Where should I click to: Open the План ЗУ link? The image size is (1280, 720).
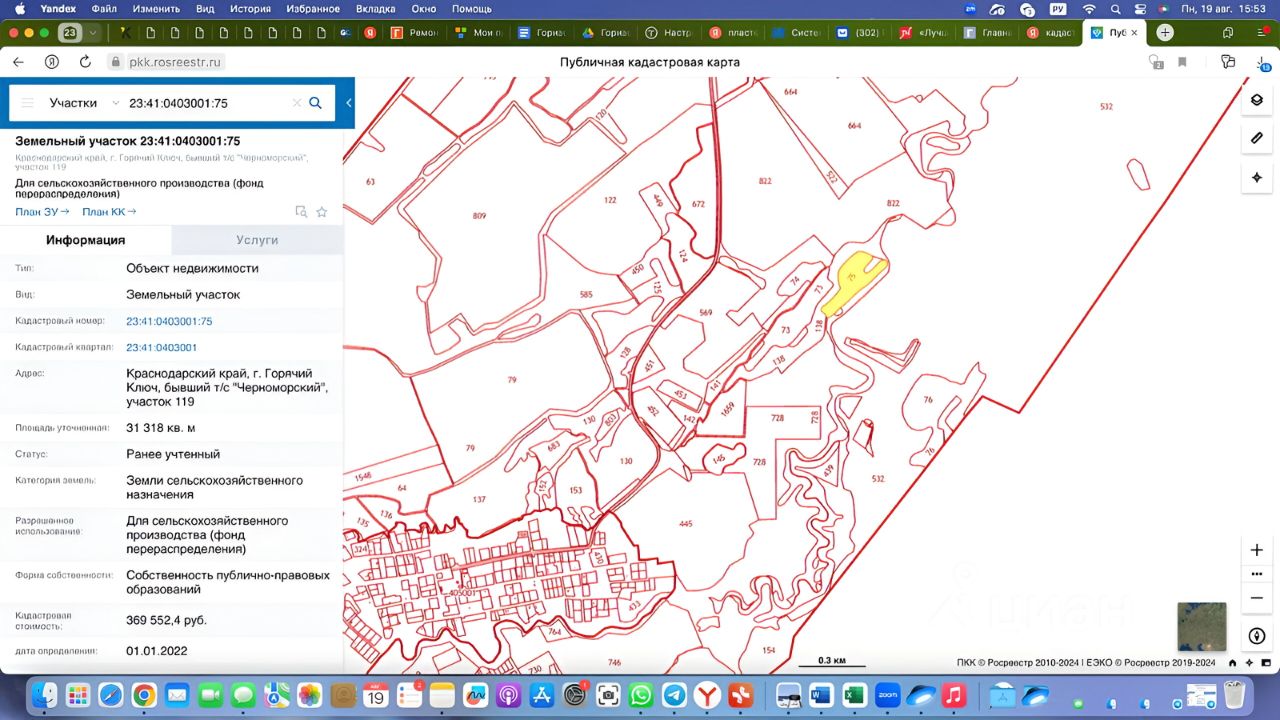42,212
